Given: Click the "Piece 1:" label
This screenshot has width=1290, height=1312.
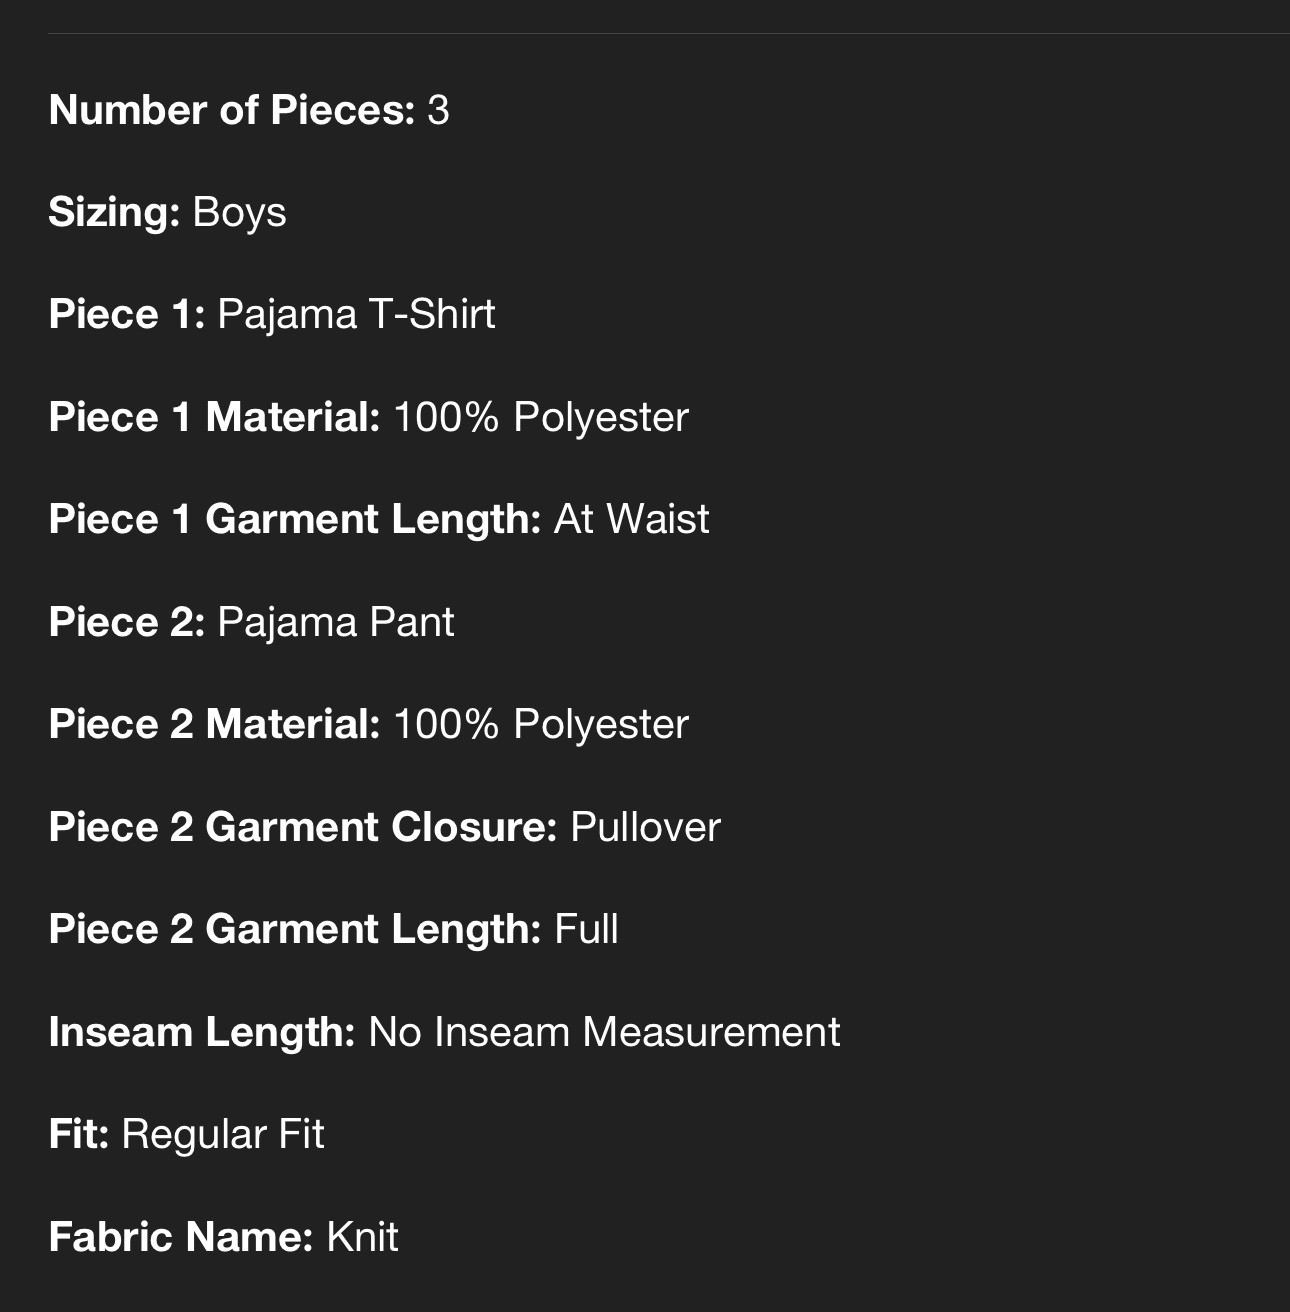Looking at the screenshot, I should (x=127, y=315).
